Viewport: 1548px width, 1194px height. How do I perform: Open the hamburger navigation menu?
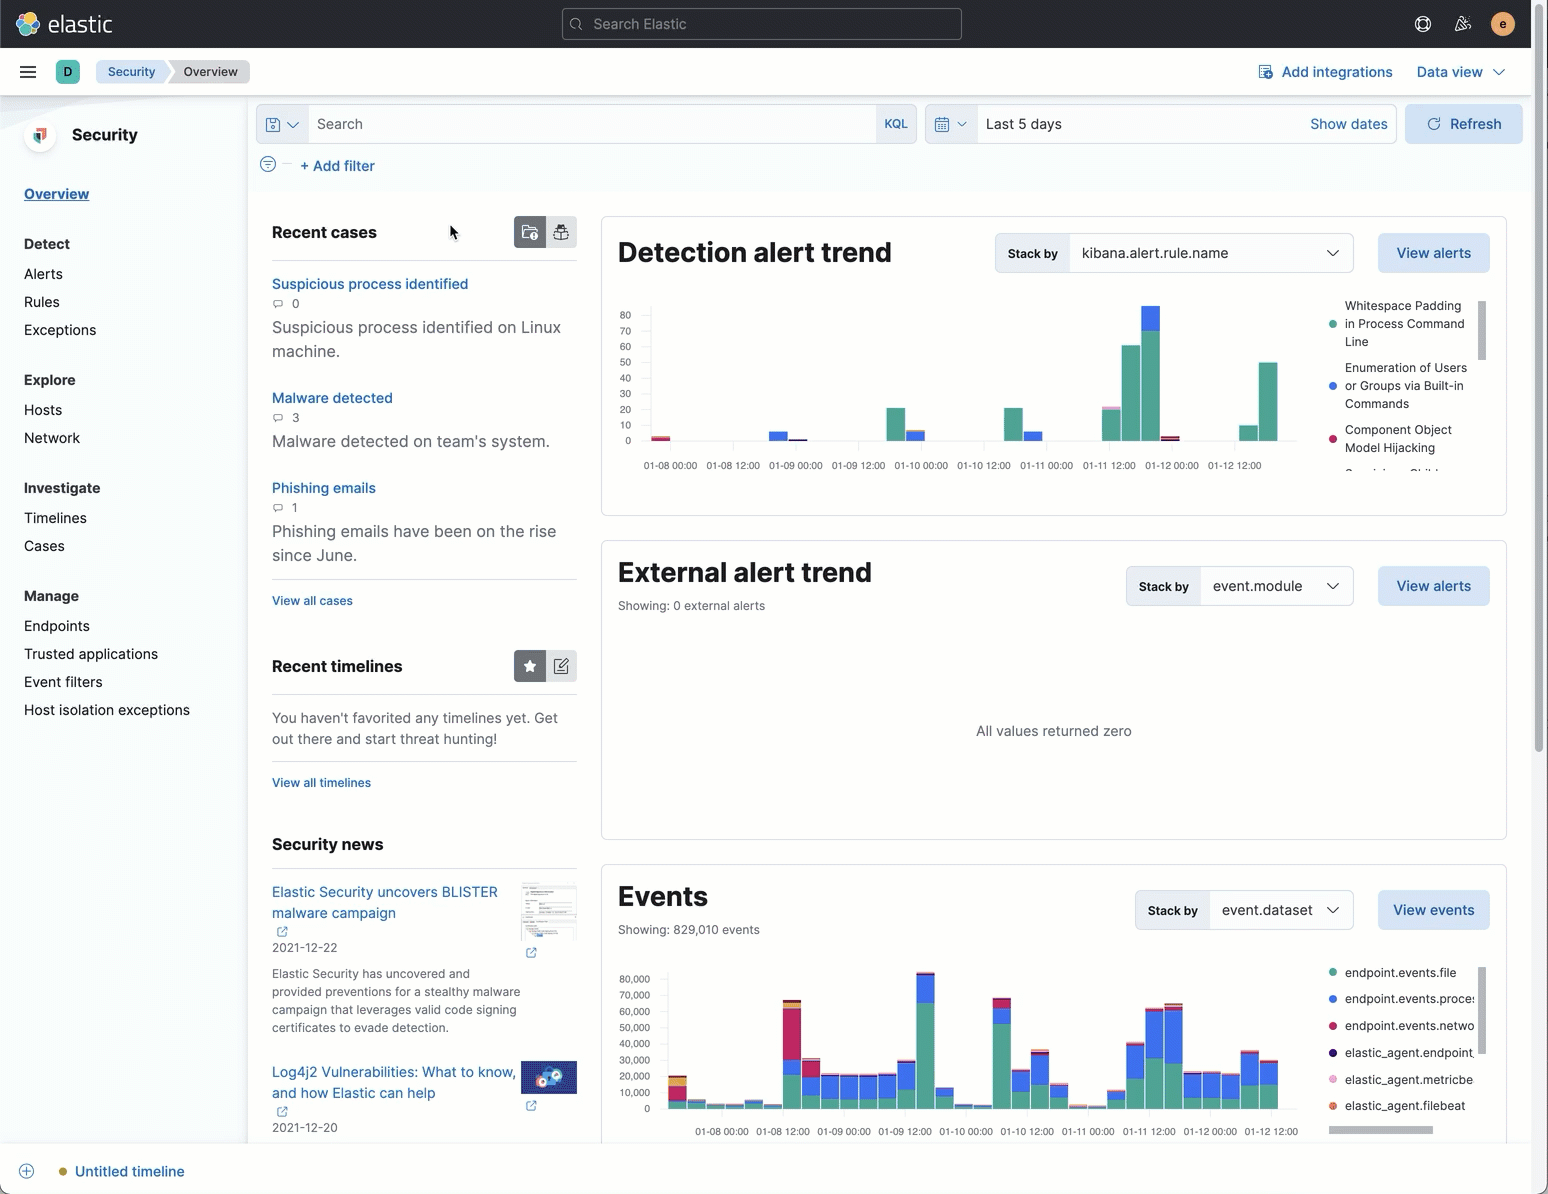pyautogui.click(x=28, y=72)
